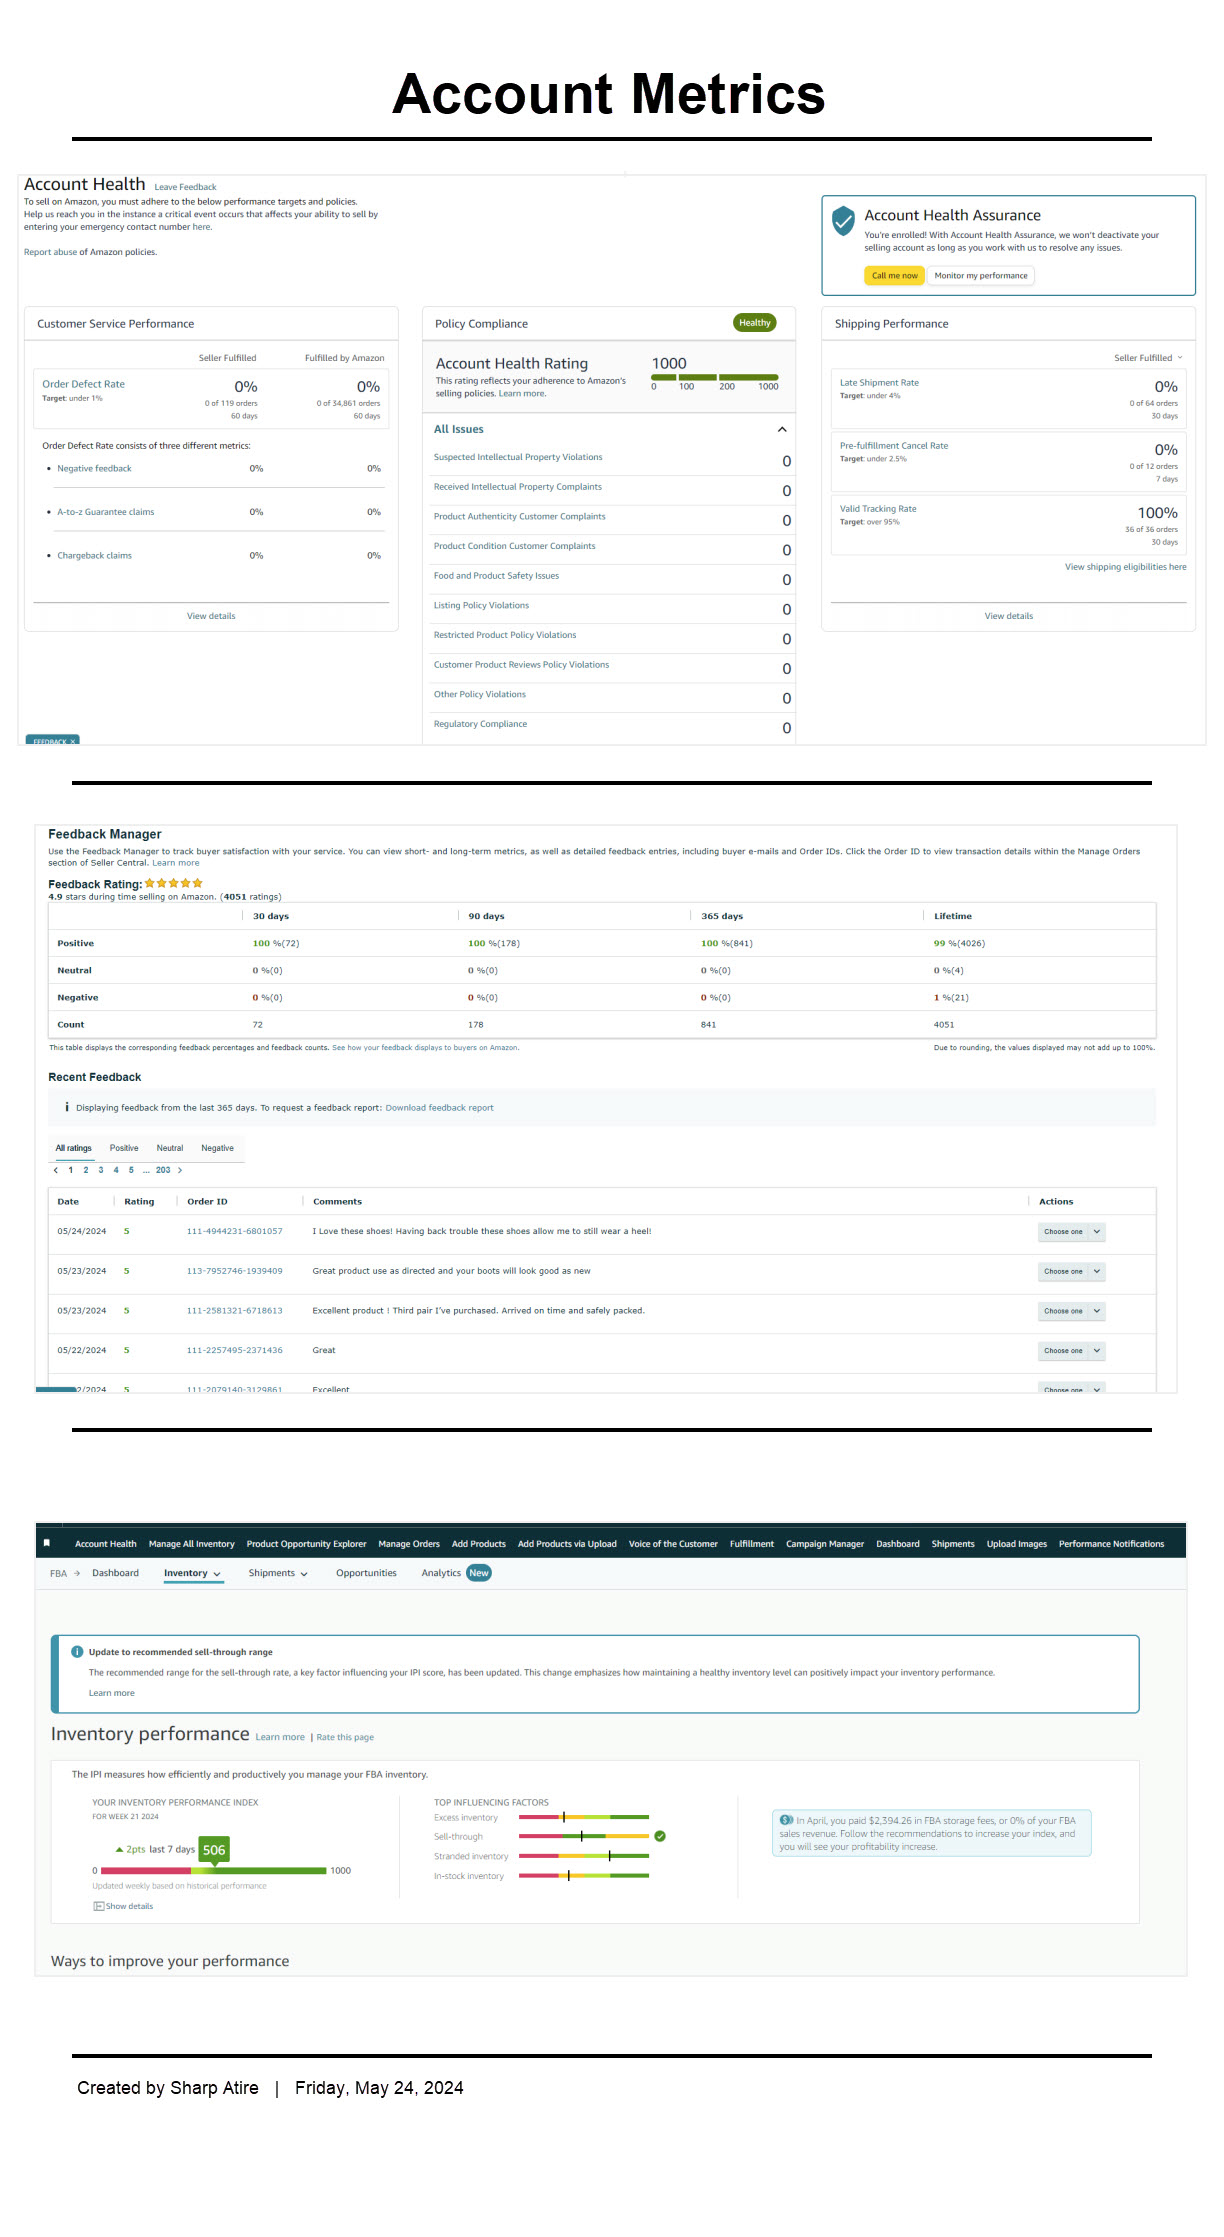Click the info icon in the Recent Feedback notice
This screenshot has width=1224, height=2237.
[67, 1107]
